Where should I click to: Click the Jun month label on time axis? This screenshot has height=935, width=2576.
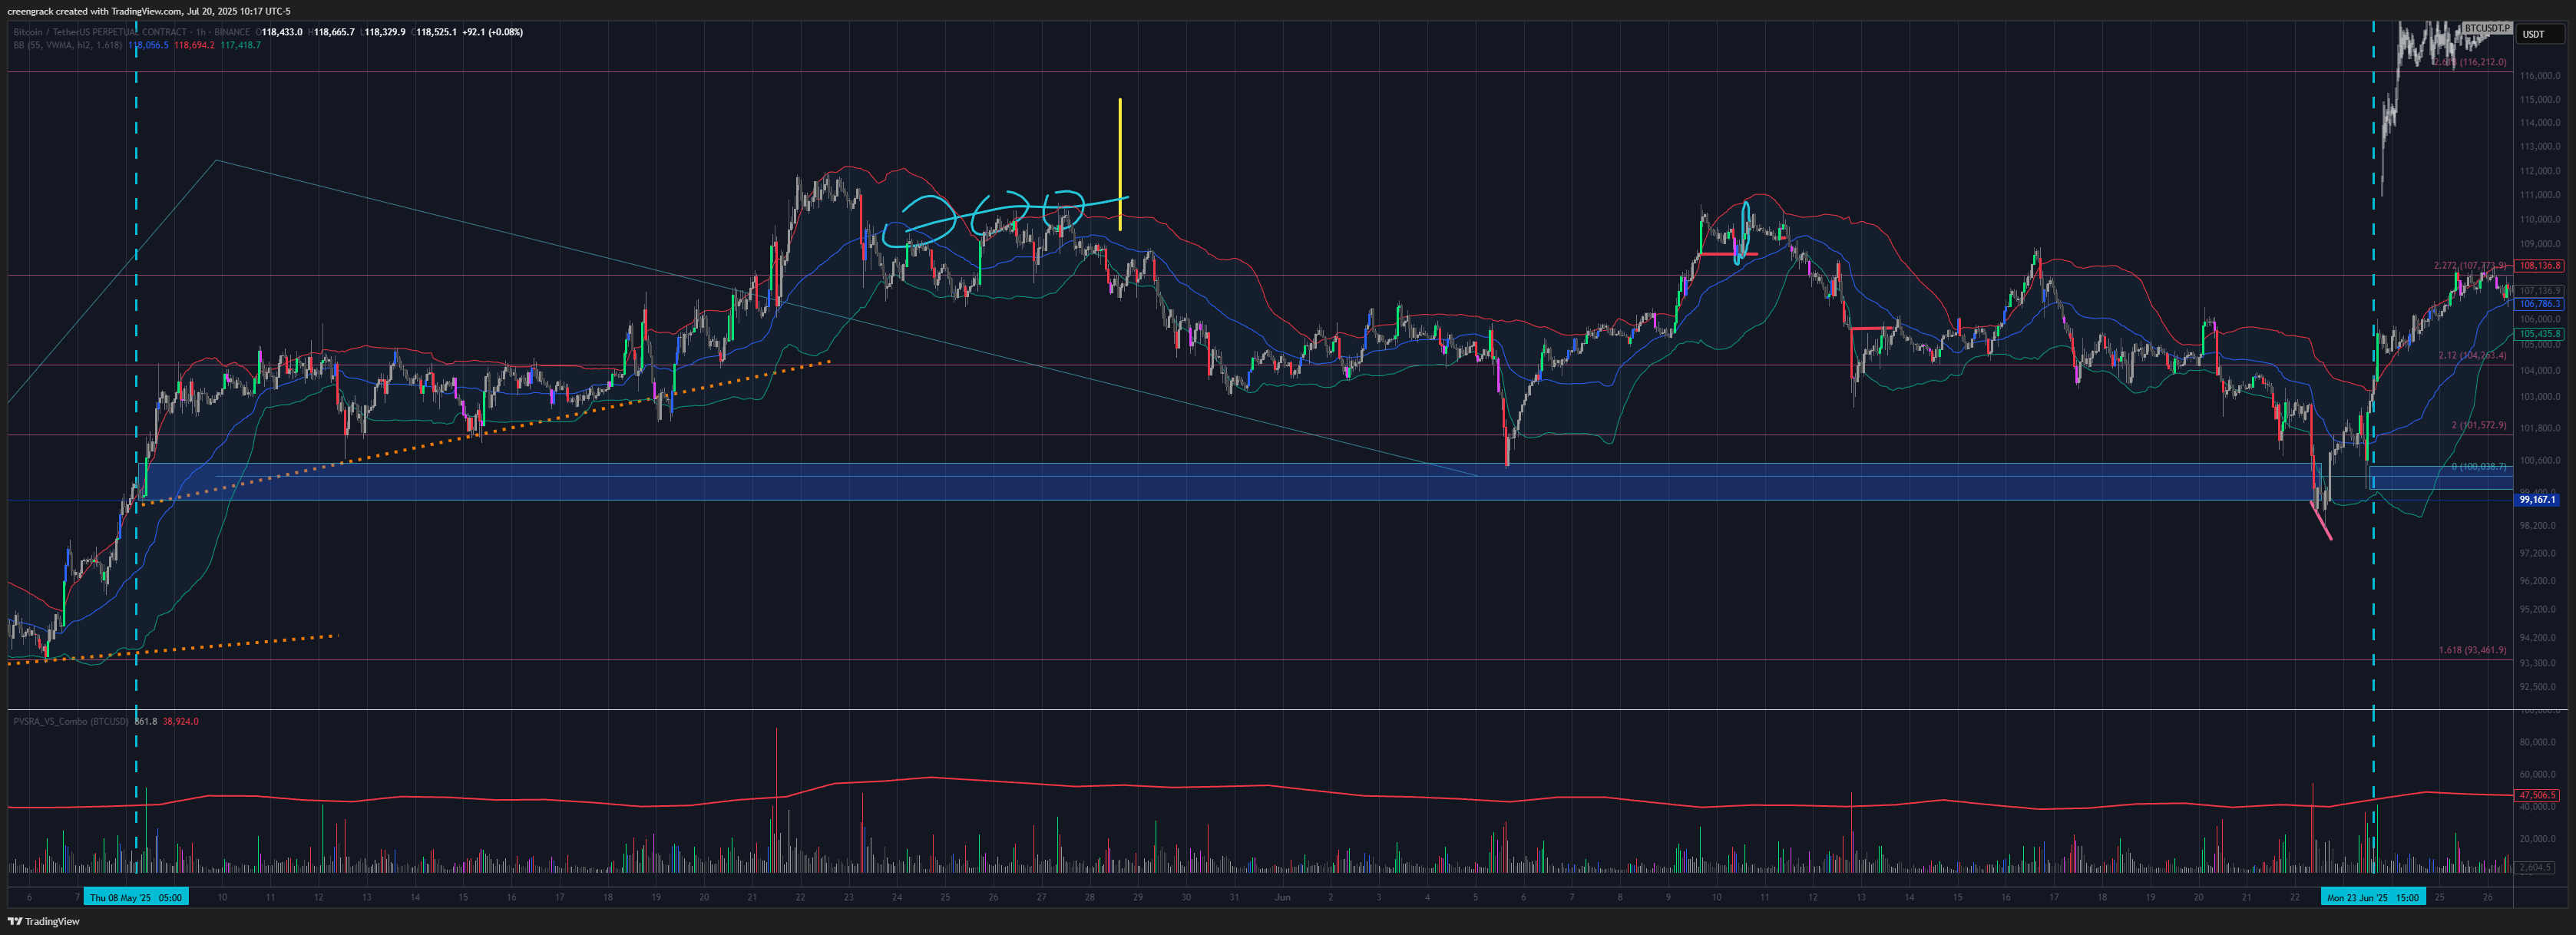(x=1282, y=897)
